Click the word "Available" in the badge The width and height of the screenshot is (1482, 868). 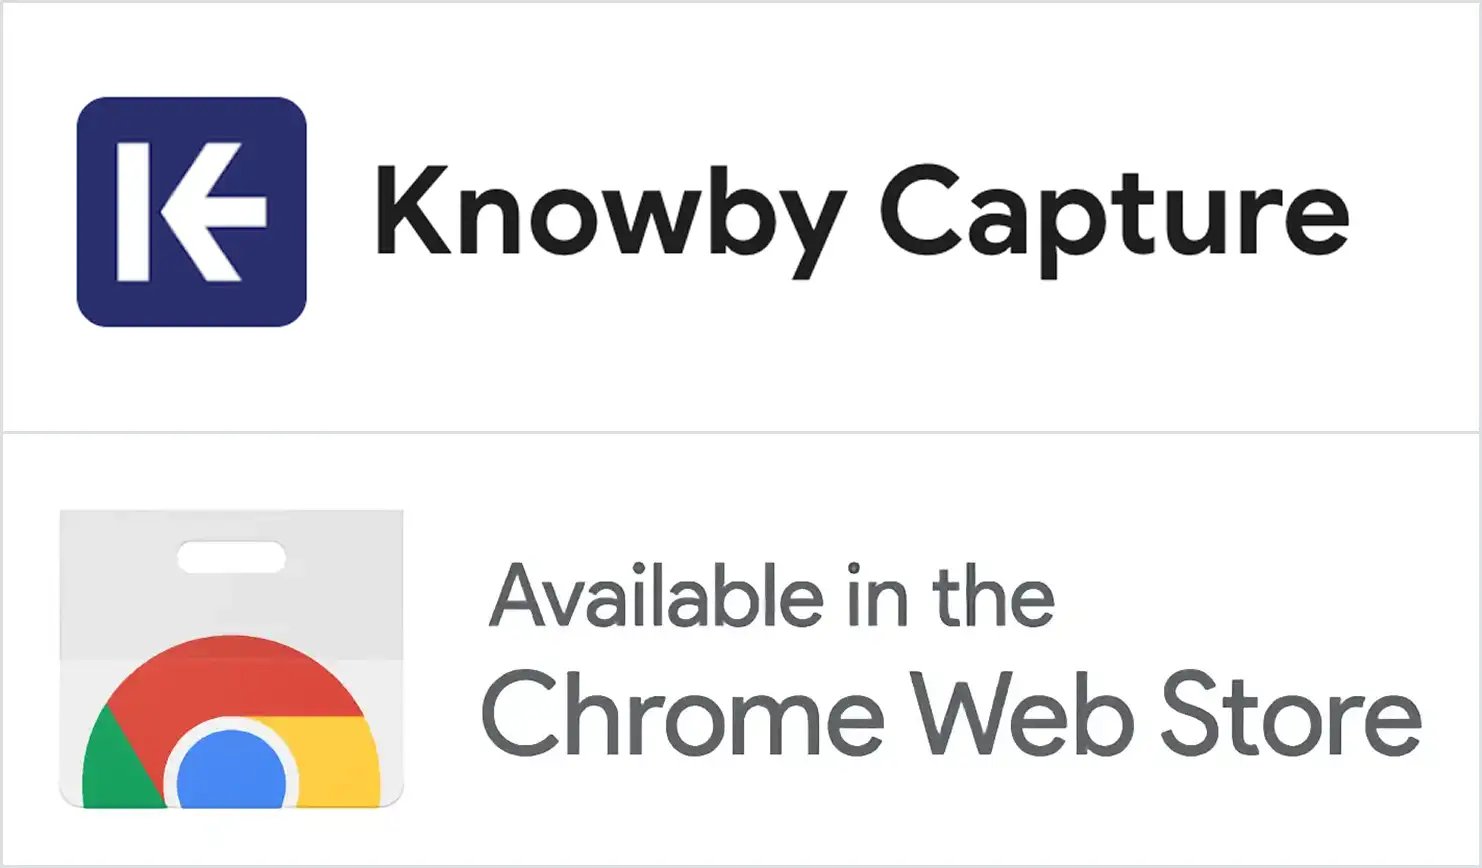pos(656,597)
